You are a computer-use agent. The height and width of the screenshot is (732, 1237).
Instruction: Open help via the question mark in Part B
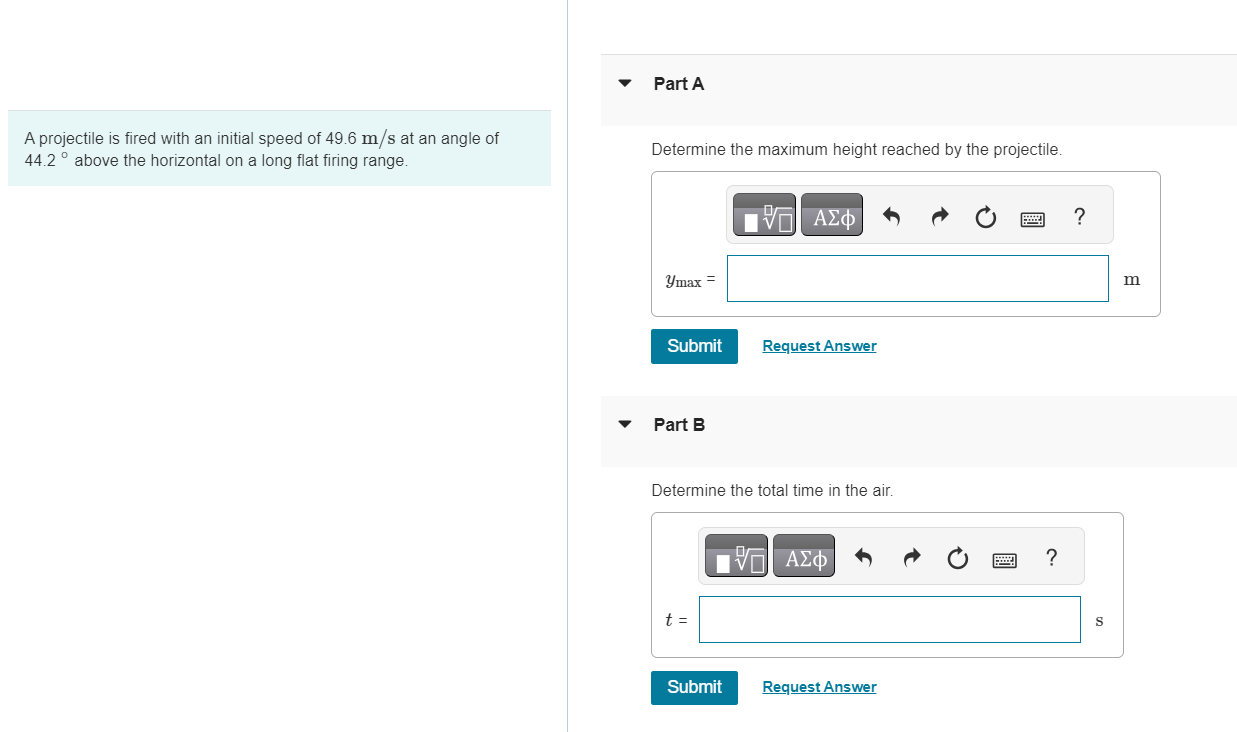click(x=1051, y=558)
